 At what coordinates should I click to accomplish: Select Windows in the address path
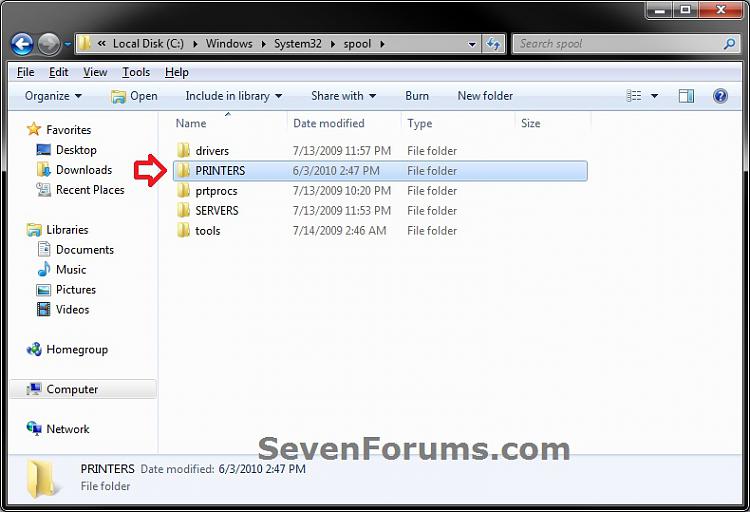pyautogui.click(x=229, y=44)
